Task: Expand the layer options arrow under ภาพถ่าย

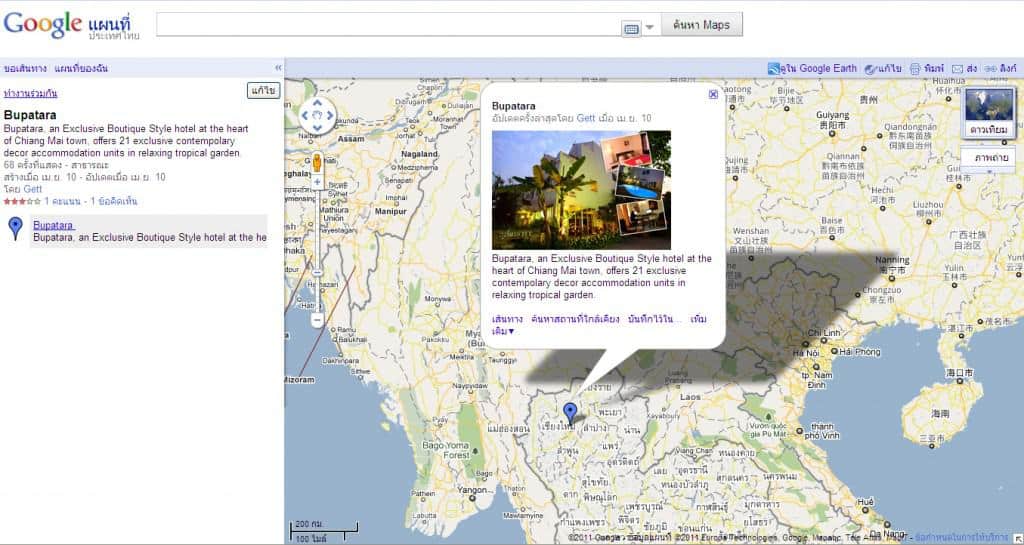Action: pyautogui.click(x=989, y=170)
